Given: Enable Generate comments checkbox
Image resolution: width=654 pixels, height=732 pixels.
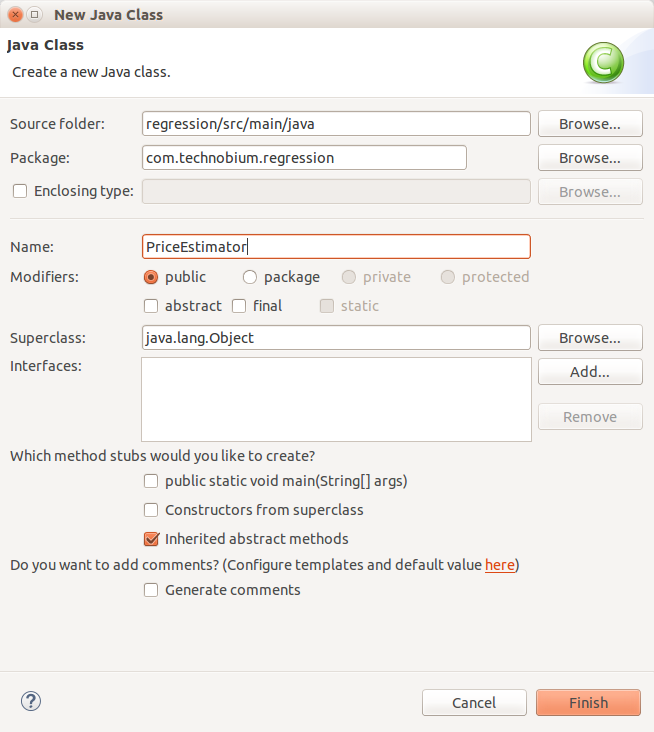Looking at the screenshot, I should pyautogui.click(x=151, y=590).
